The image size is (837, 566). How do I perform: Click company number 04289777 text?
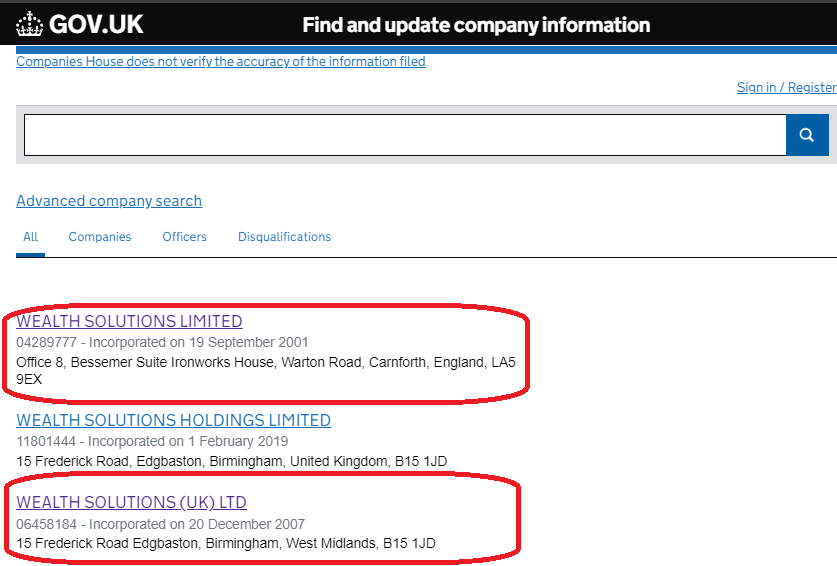point(47,343)
